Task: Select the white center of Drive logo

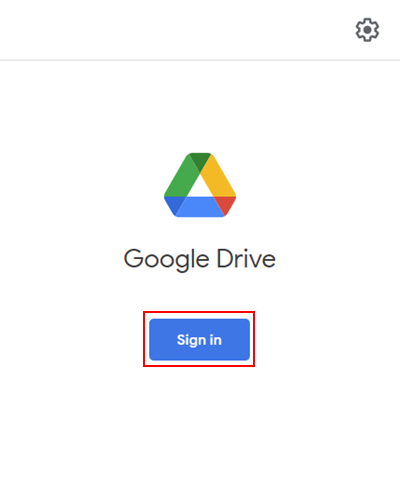Action: 200,188
